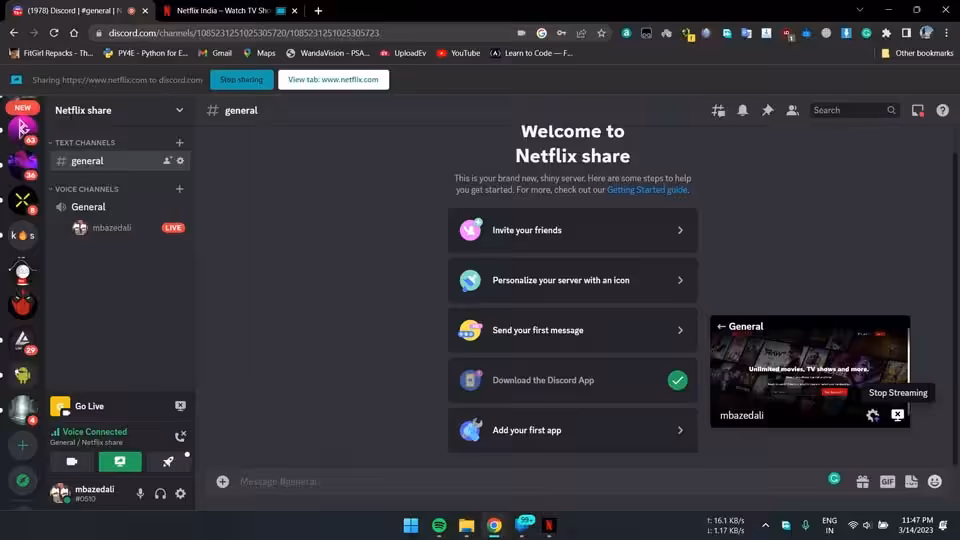Deafen with the headphones icon
The image size is (960, 540).
(x=160, y=493)
